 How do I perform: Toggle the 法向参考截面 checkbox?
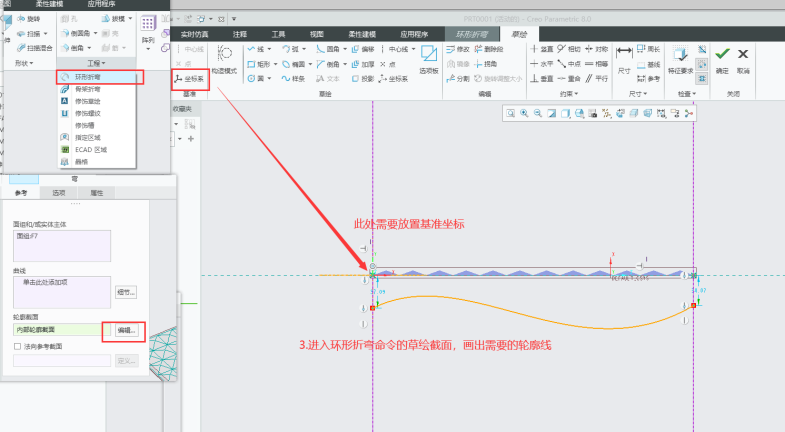click(18, 346)
